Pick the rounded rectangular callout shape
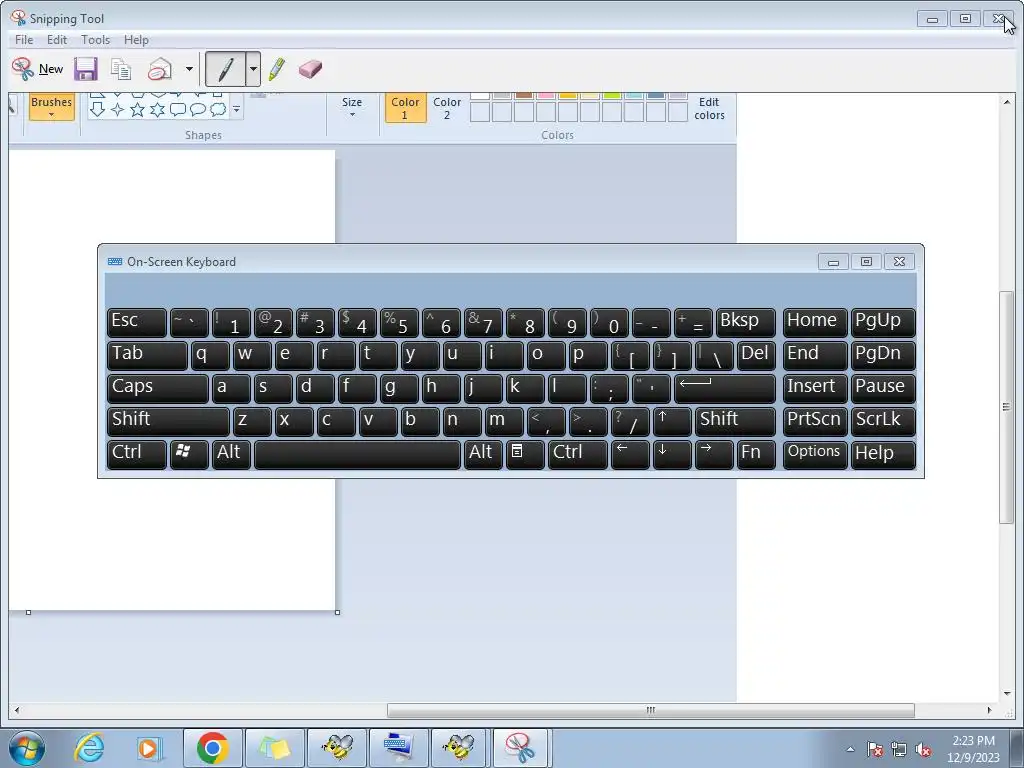 pyautogui.click(x=178, y=109)
